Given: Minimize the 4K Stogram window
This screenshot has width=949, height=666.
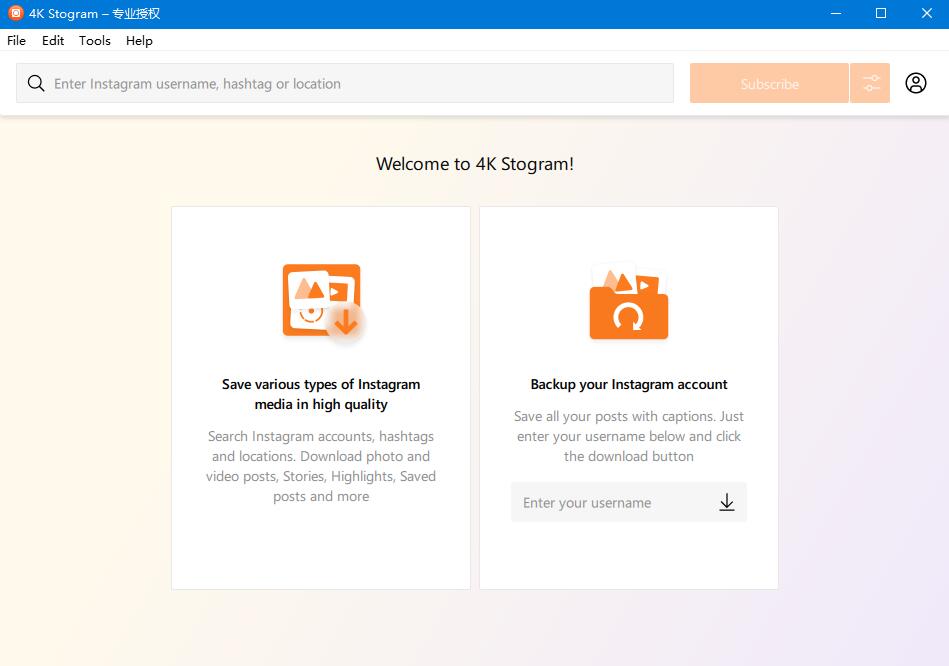Looking at the screenshot, I should (836, 13).
